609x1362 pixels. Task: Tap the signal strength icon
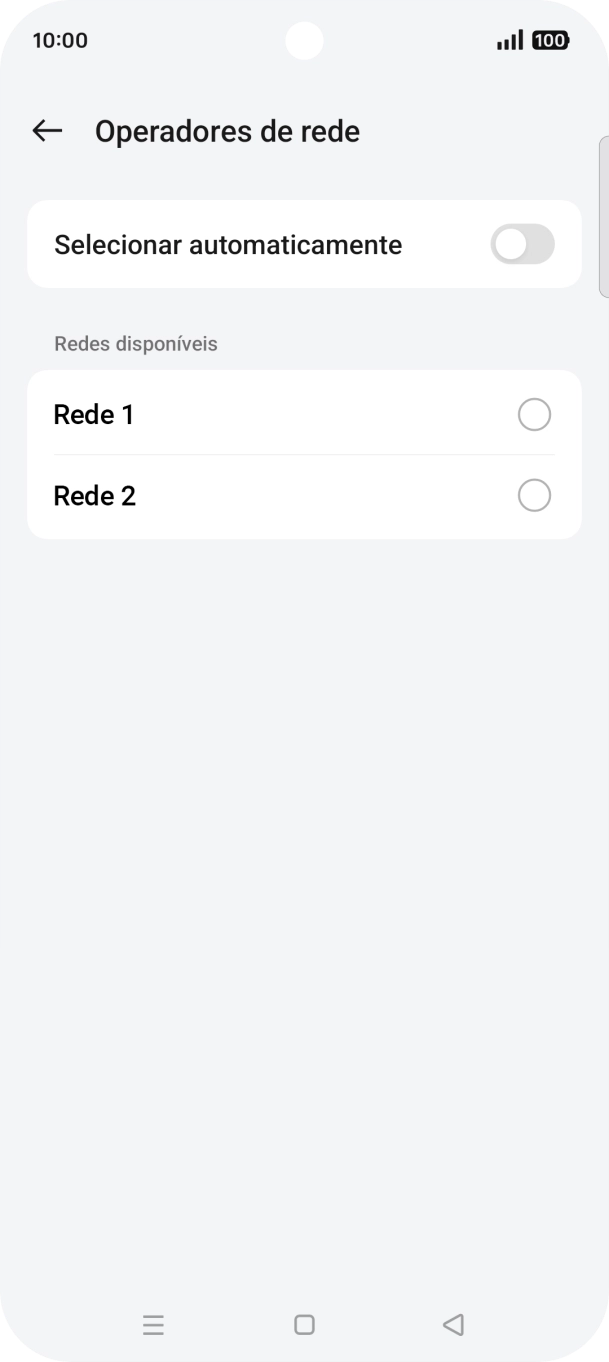pyautogui.click(x=510, y=40)
